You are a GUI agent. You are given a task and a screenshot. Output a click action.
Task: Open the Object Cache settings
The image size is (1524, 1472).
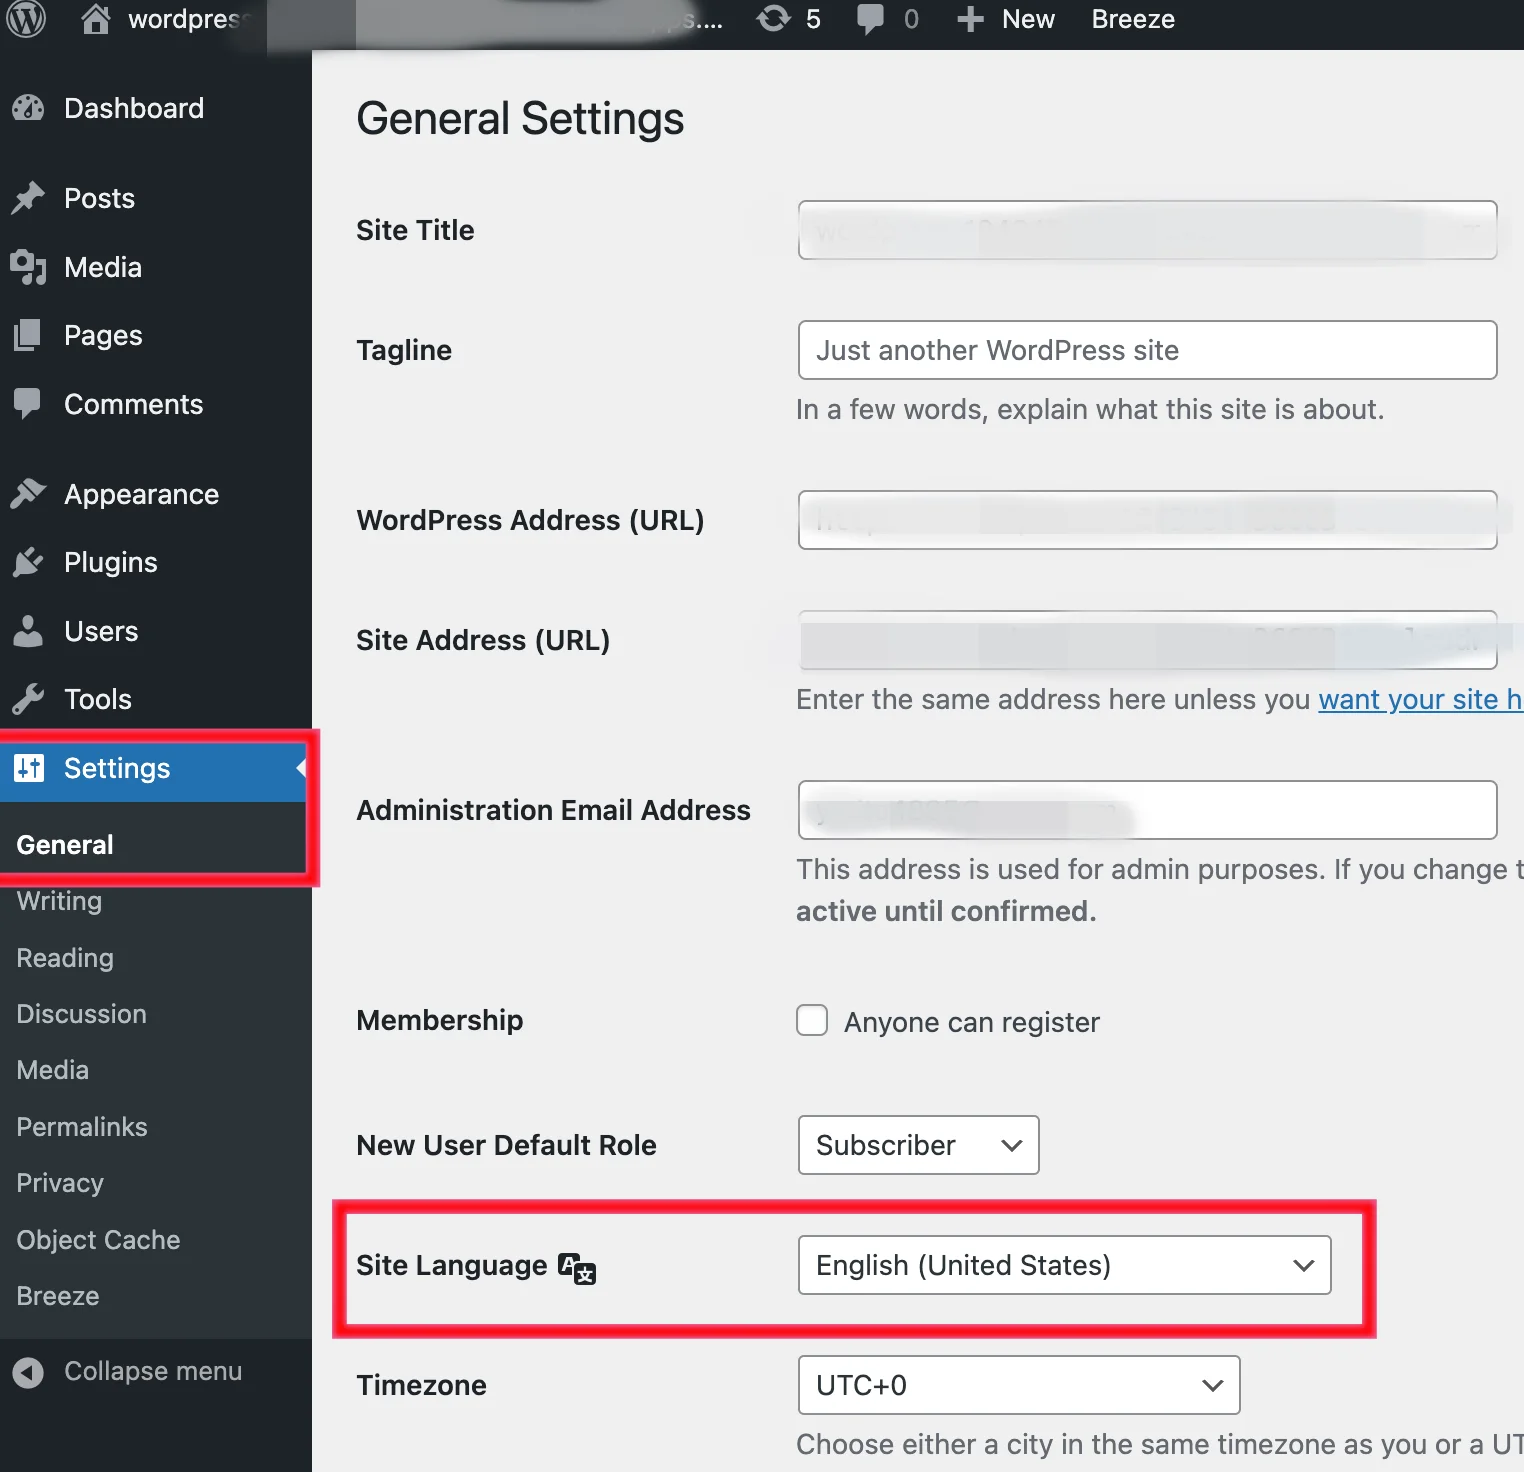(99, 1240)
